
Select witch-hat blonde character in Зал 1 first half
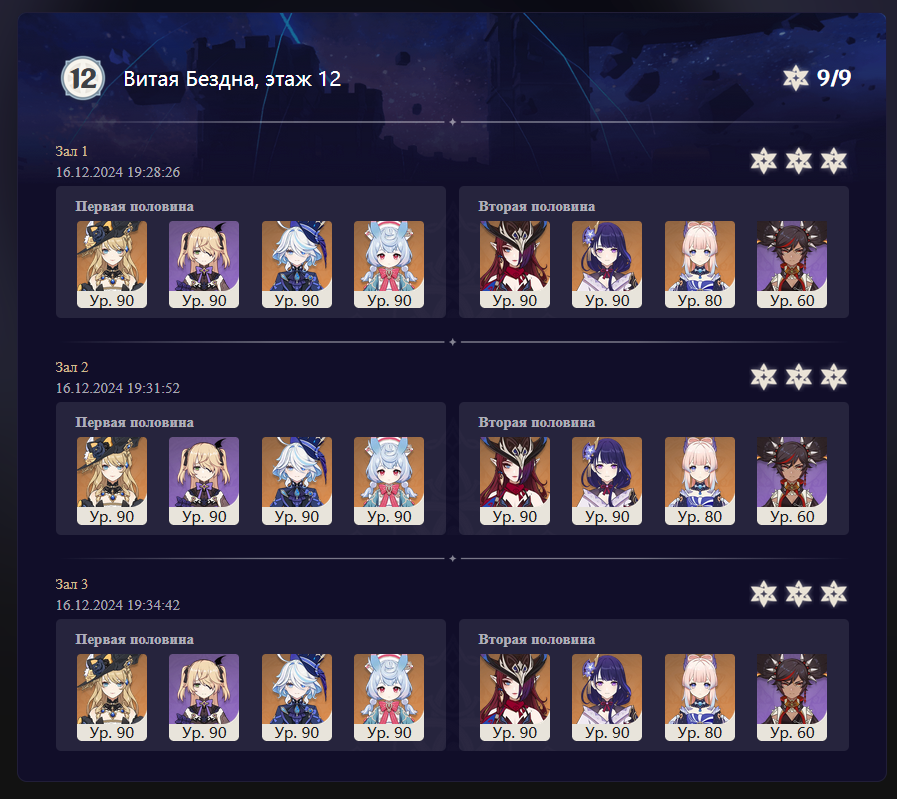click(x=112, y=264)
